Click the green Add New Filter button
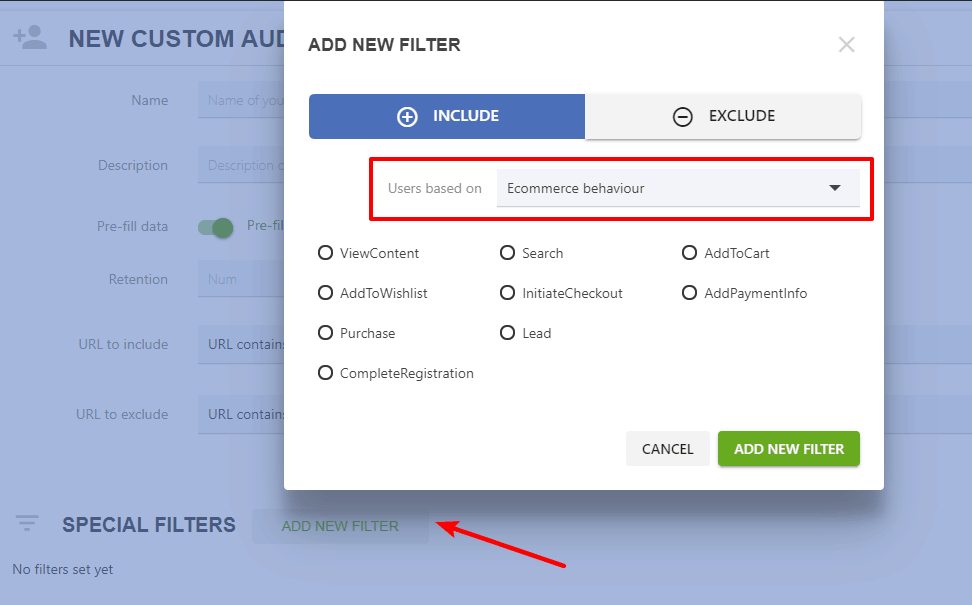 [x=789, y=449]
